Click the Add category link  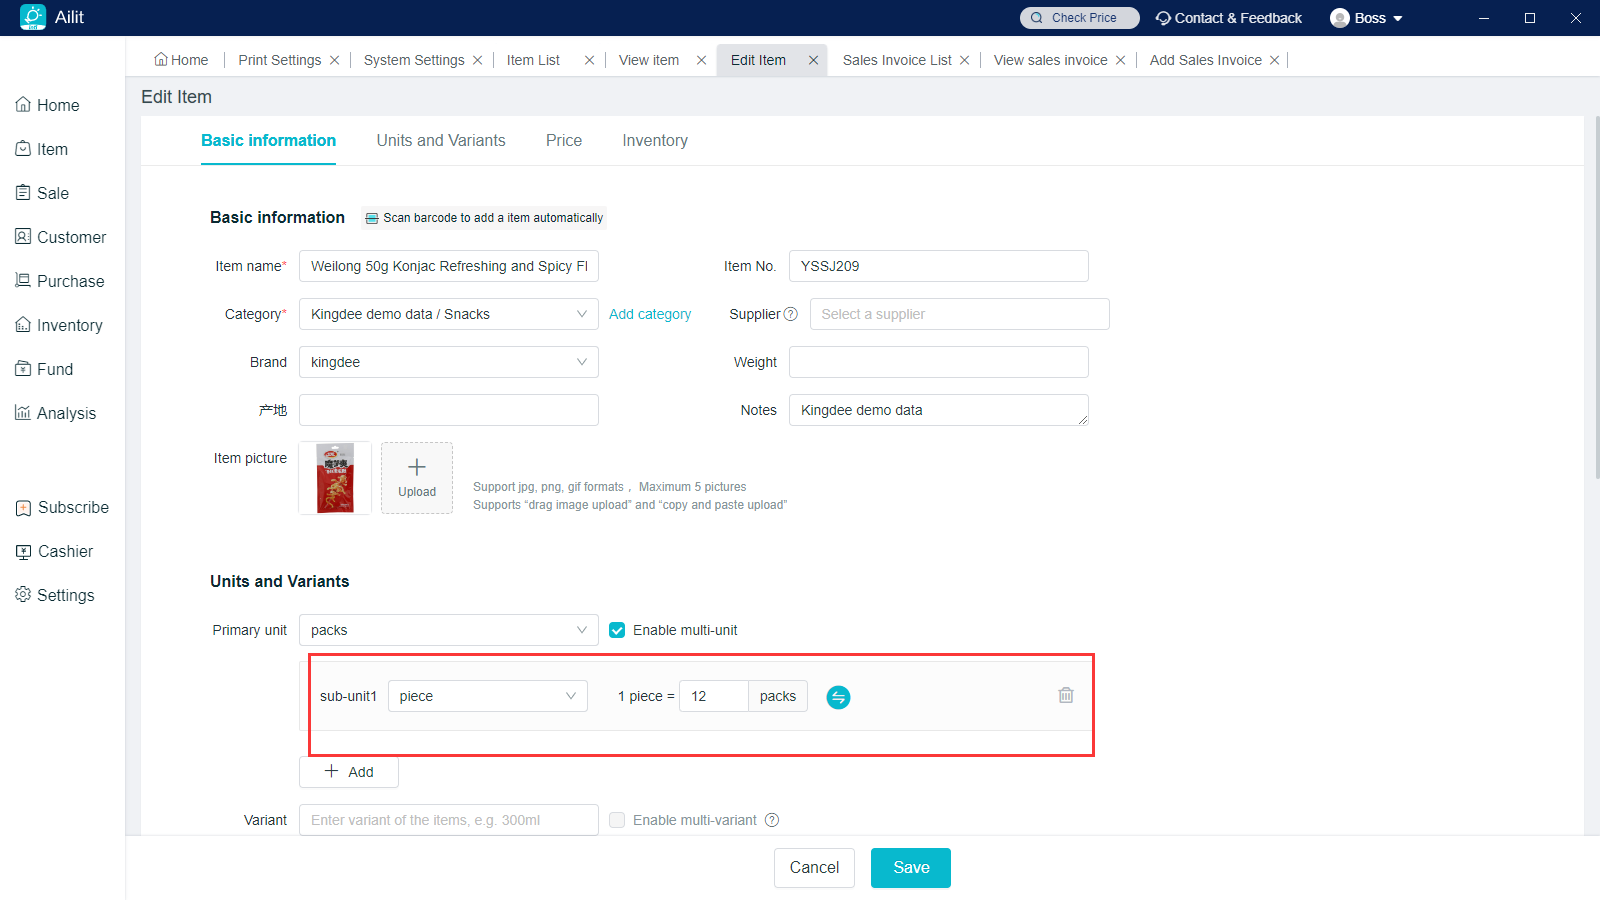tap(650, 314)
